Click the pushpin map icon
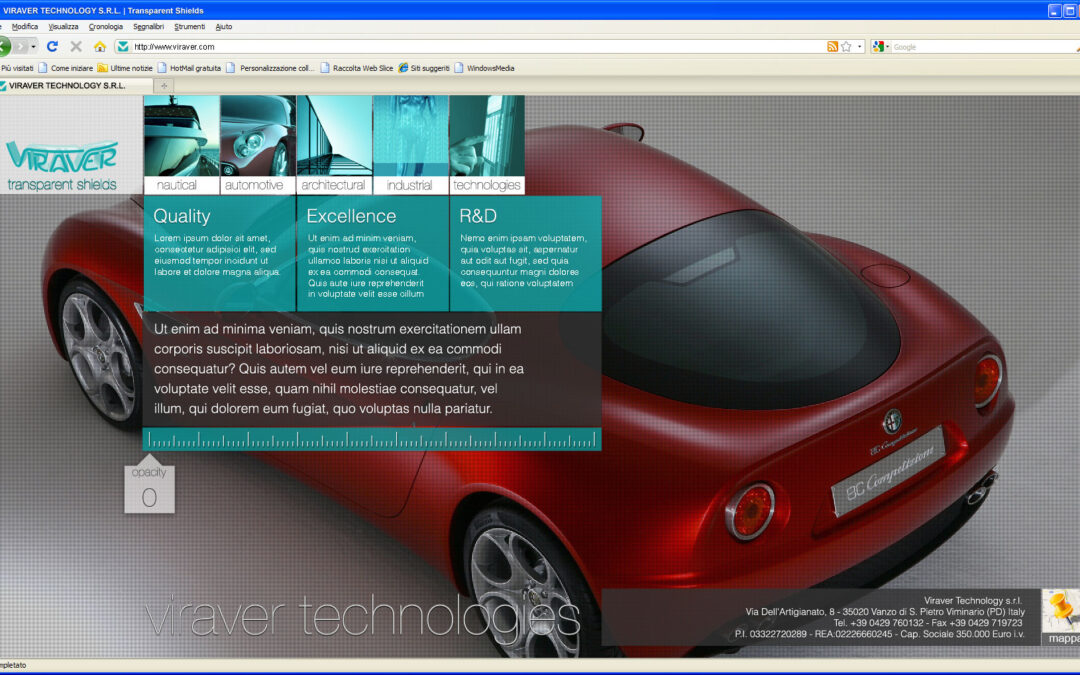Viewport: 1080px width, 675px height. [x=1061, y=610]
